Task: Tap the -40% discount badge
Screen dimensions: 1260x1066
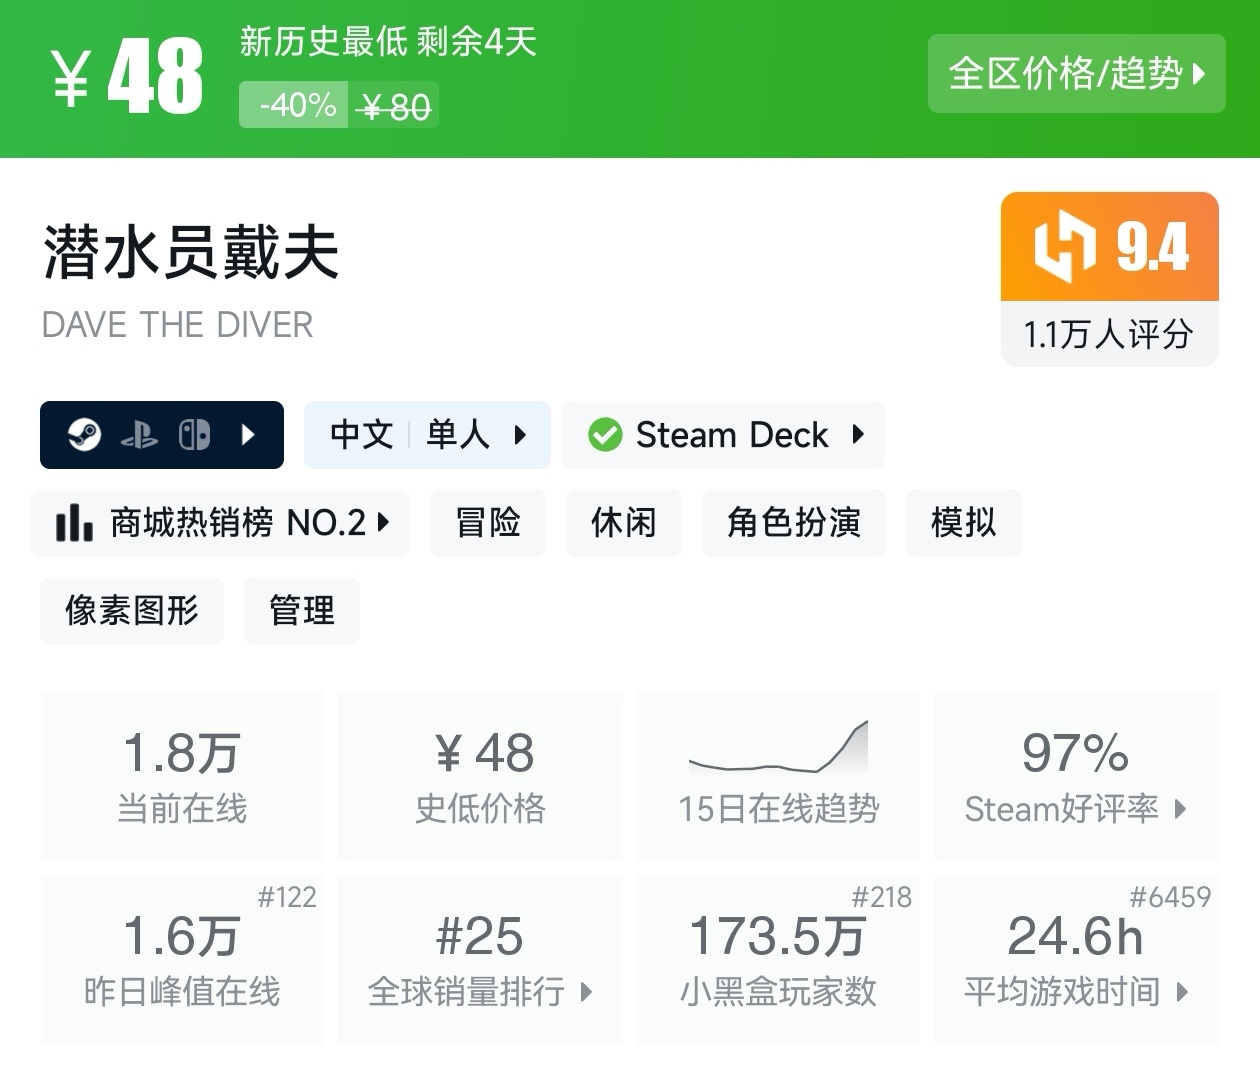Action: pyautogui.click(x=296, y=105)
